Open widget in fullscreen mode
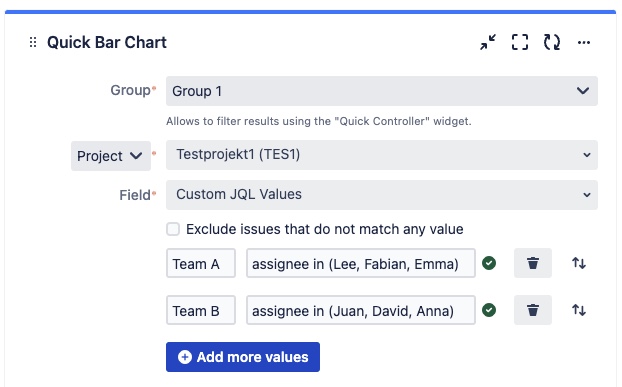 point(520,42)
